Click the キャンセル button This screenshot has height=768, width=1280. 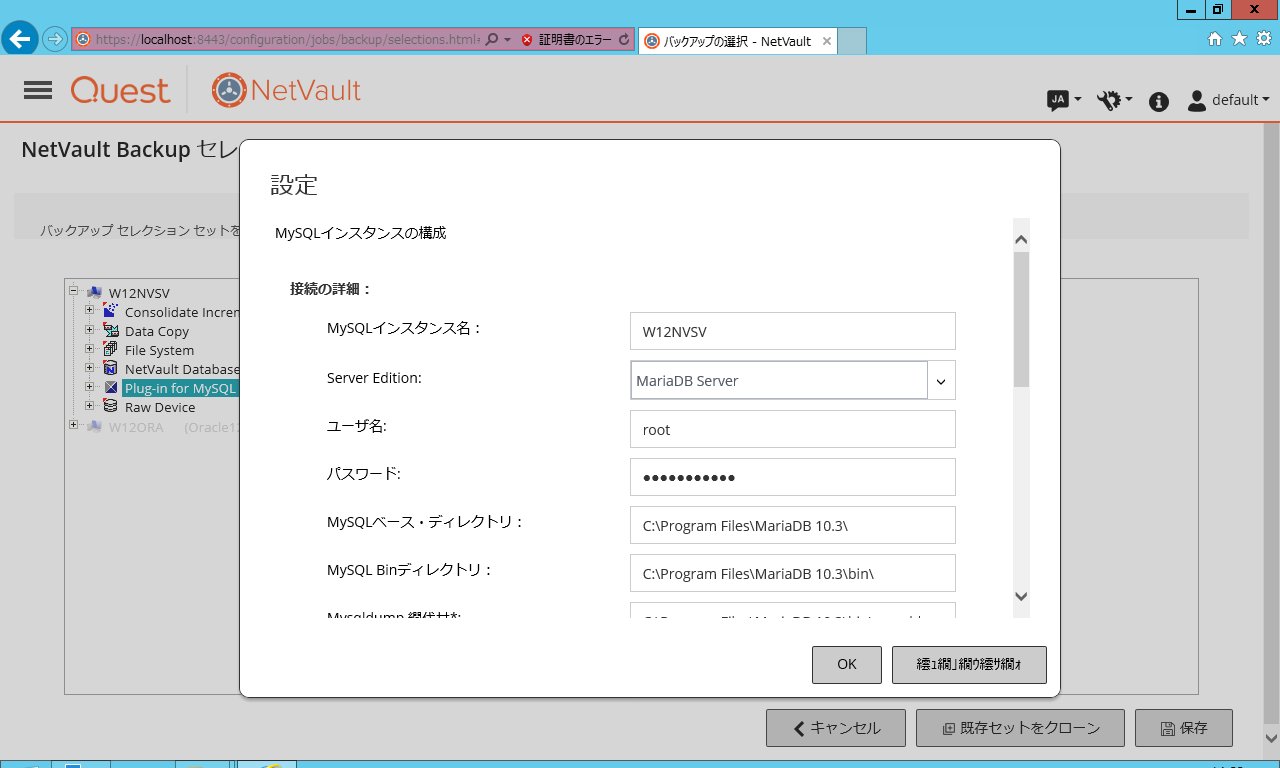pyautogui.click(x=836, y=728)
